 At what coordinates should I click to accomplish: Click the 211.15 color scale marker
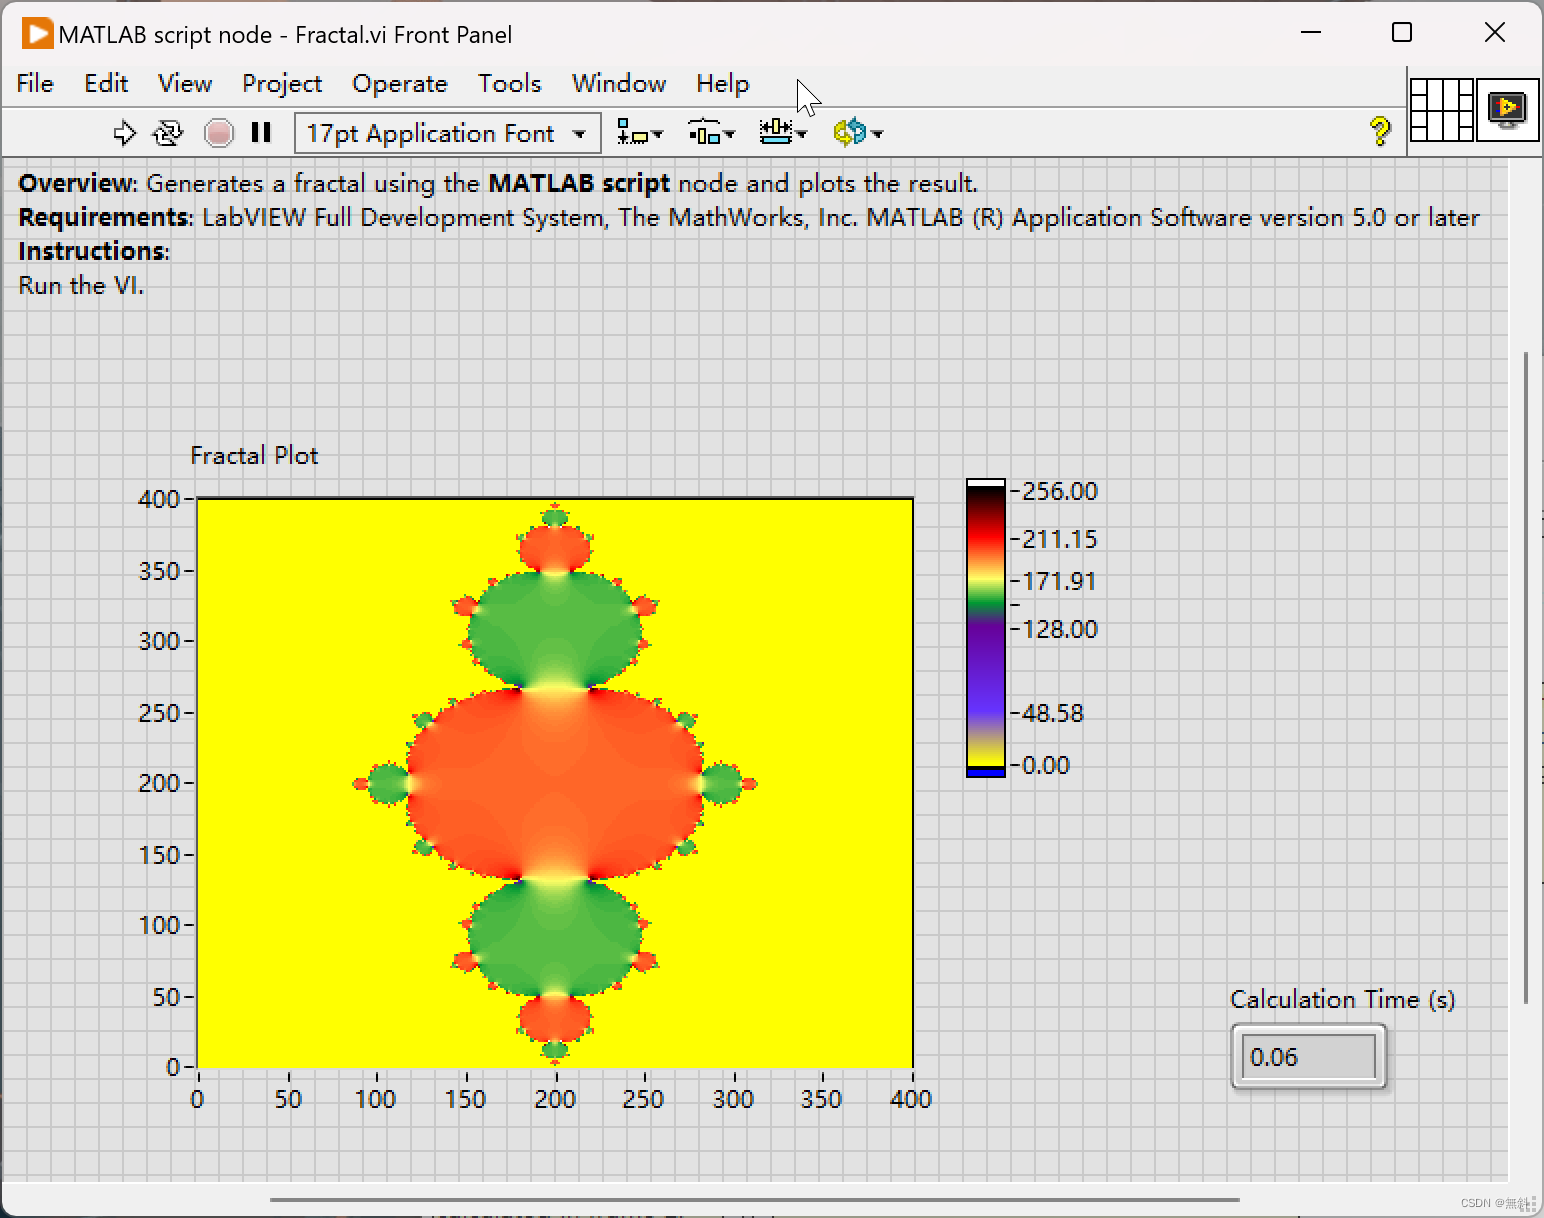coord(1059,539)
